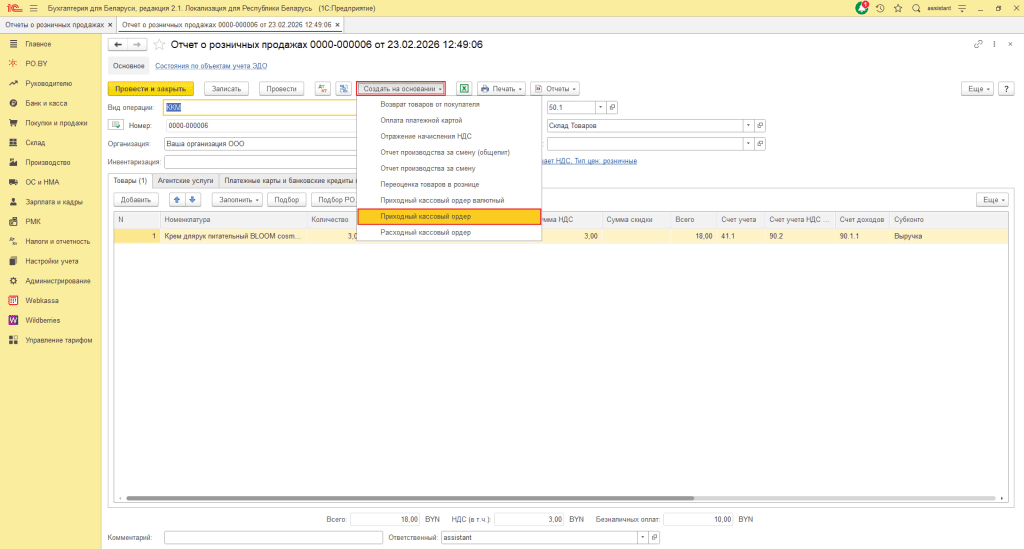Image resolution: width=1024 pixels, height=549 pixels.
Task: Click the Комментарий input field
Action: point(267,537)
